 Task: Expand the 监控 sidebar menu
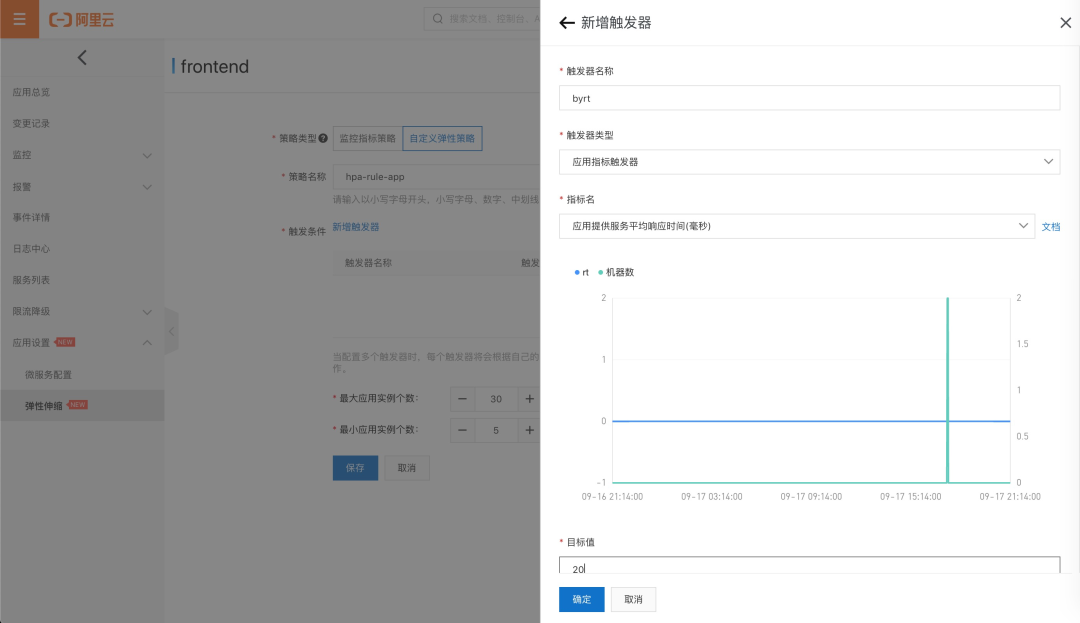coord(82,155)
